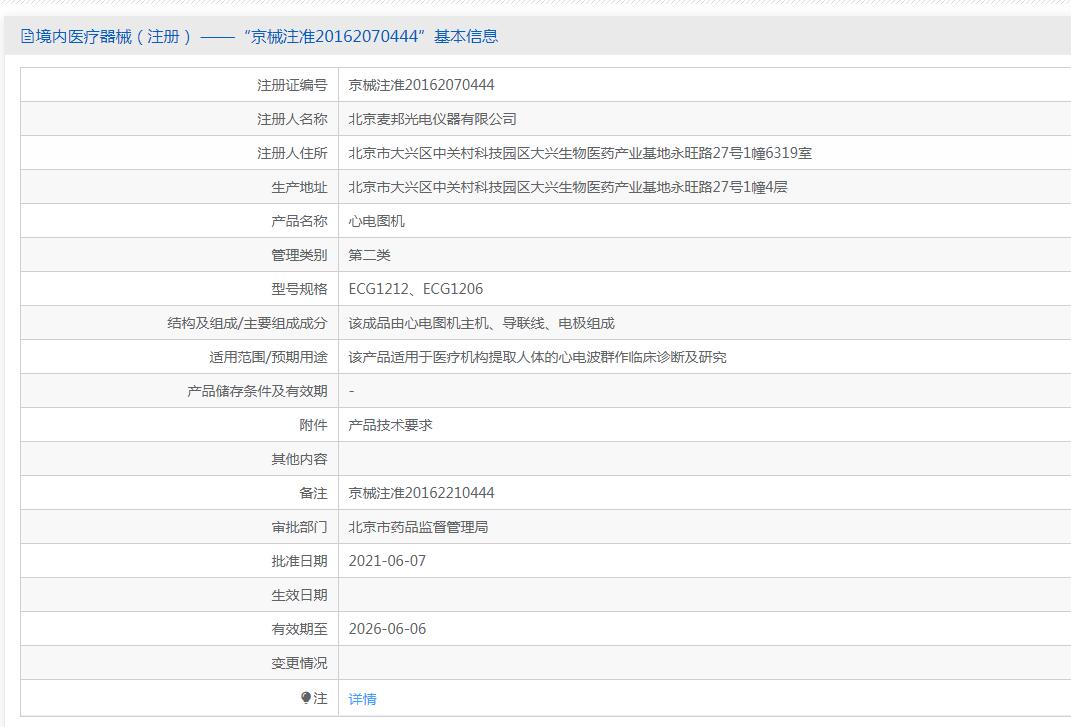The width and height of the screenshot is (1071, 727).
Task: Select registration number 京械注准20162070444 value
Action: 421,85
